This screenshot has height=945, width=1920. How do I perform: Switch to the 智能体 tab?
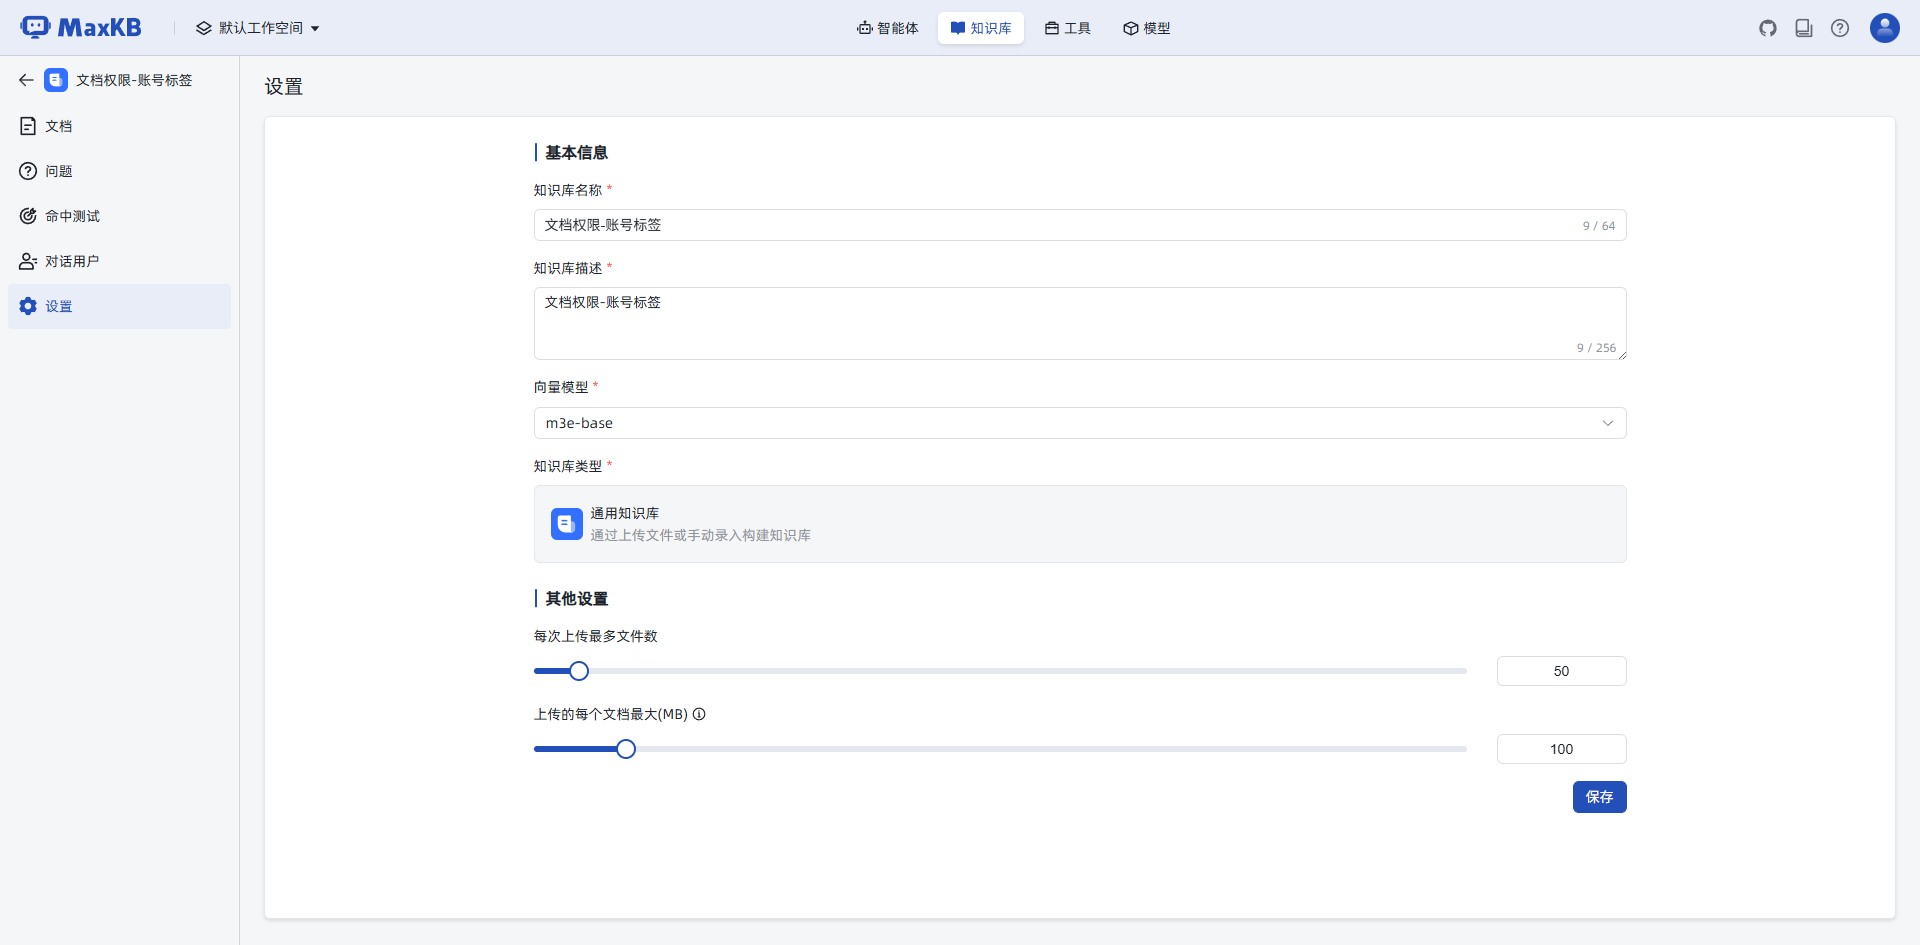tap(888, 28)
